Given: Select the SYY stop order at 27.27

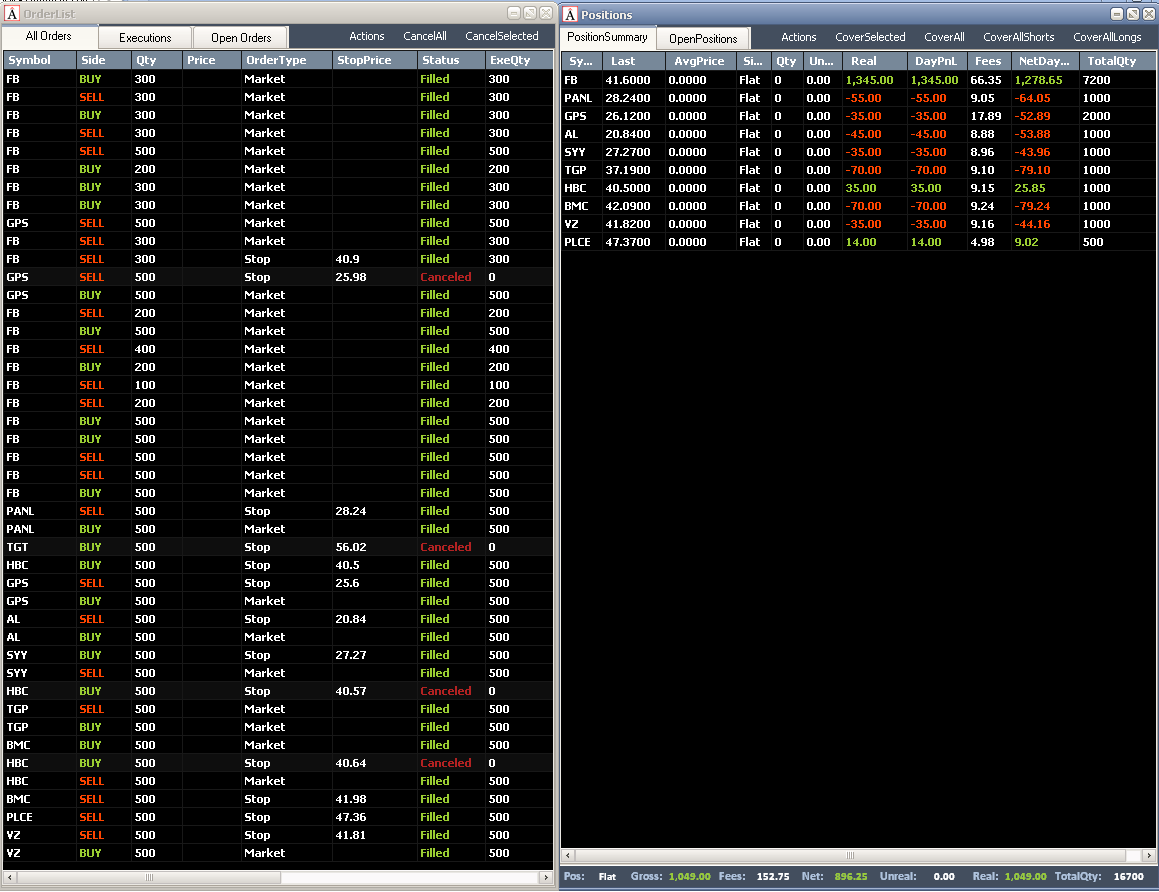Looking at the screenshot, I should pos(278,655).
